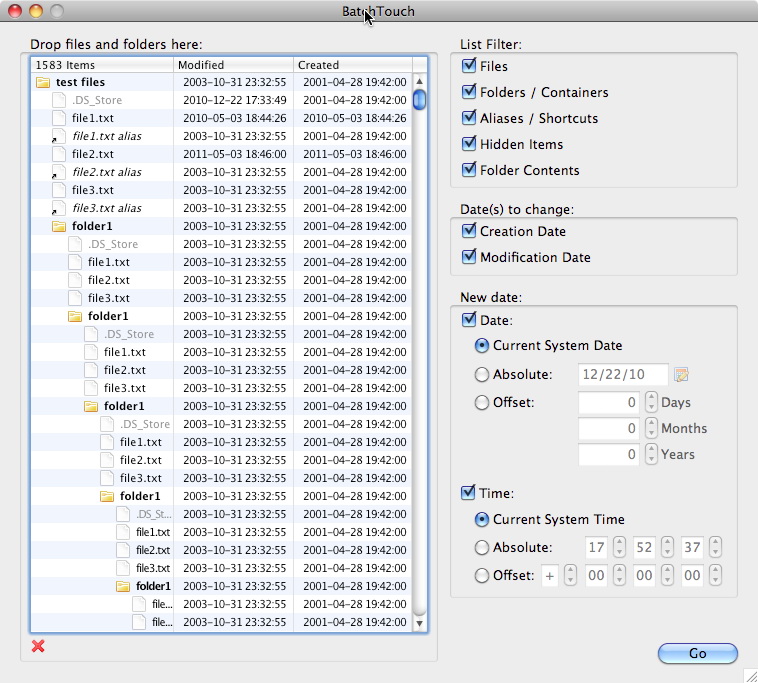Toggle the Folders / Containers checkbox
758x683 pixels.
pyautogui.click(x=469, y=91)
